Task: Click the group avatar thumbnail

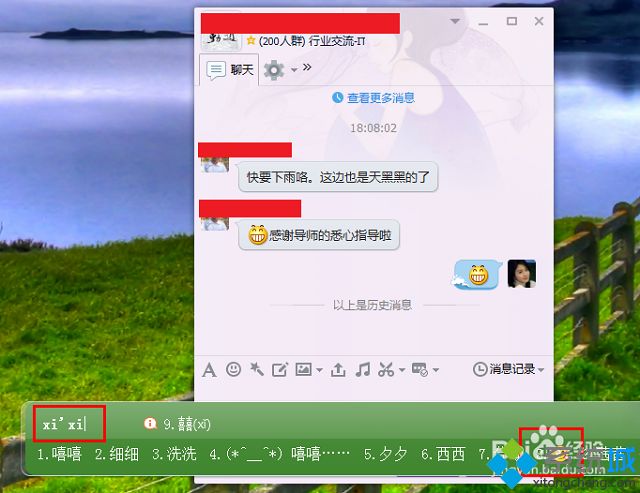Action: [x=220, y=40]
